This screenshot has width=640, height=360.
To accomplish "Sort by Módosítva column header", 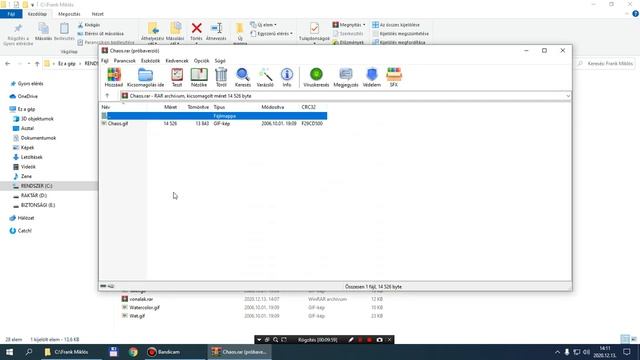I will coord(273,107).
